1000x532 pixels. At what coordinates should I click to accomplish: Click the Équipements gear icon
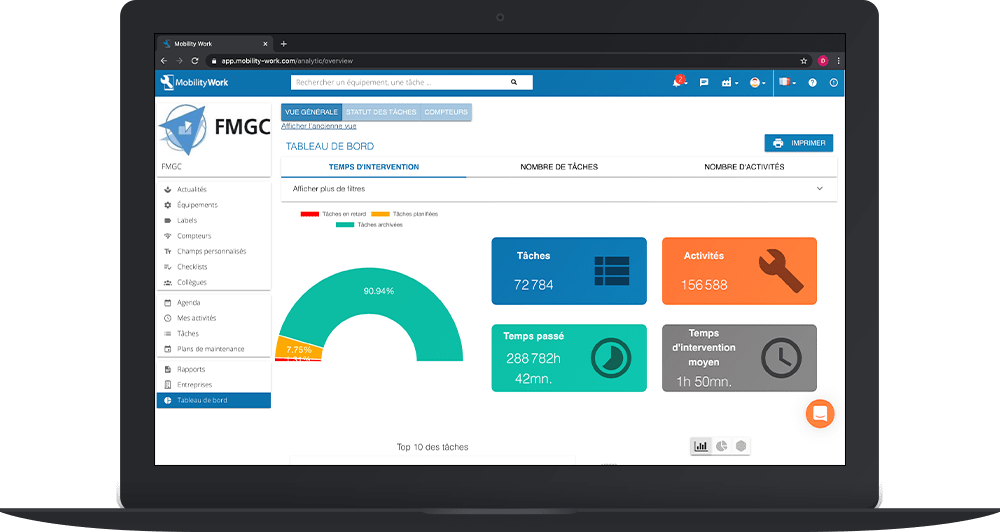168,205
